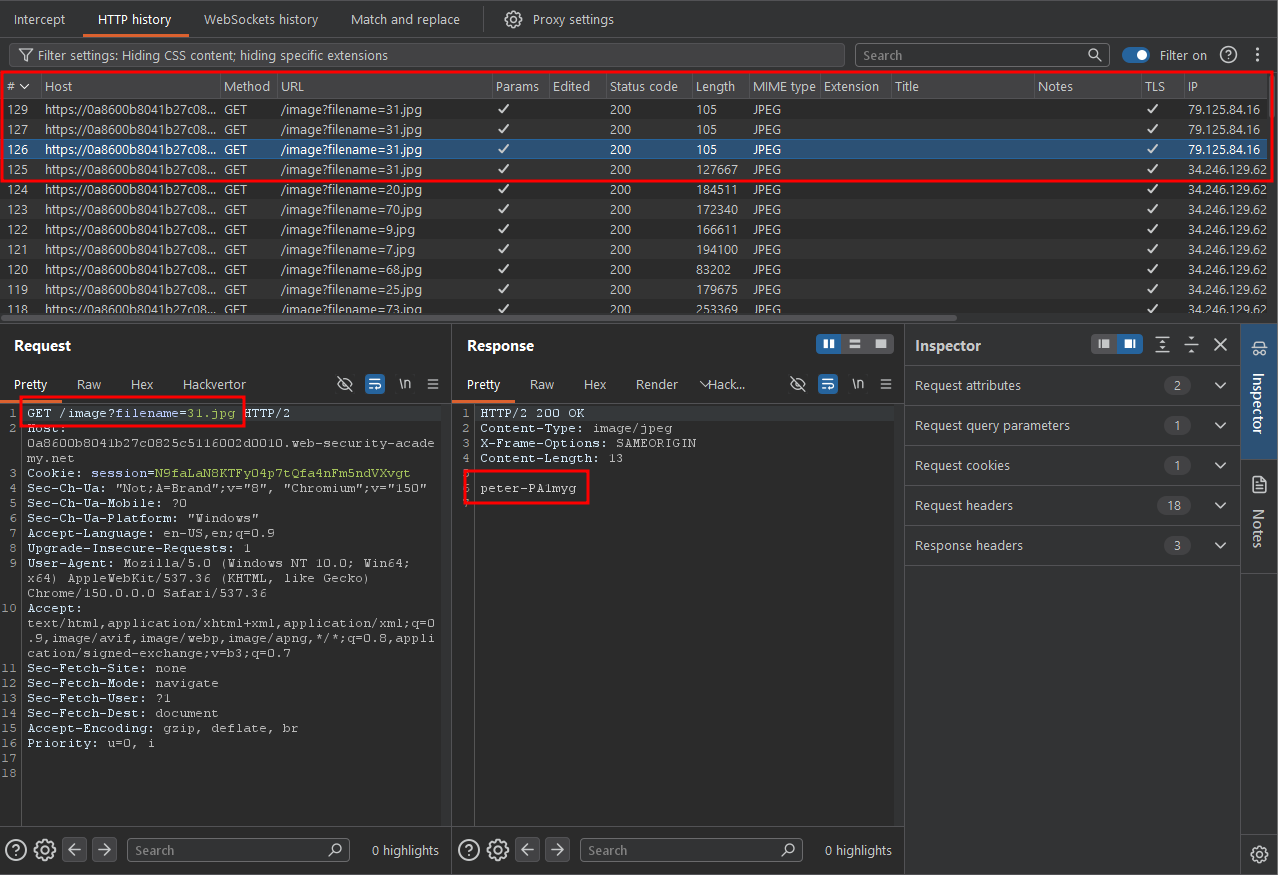Viewport: 1278px width, 875px height.
Task: Open the WebSockets history tab
Action: tap(261, 19)
